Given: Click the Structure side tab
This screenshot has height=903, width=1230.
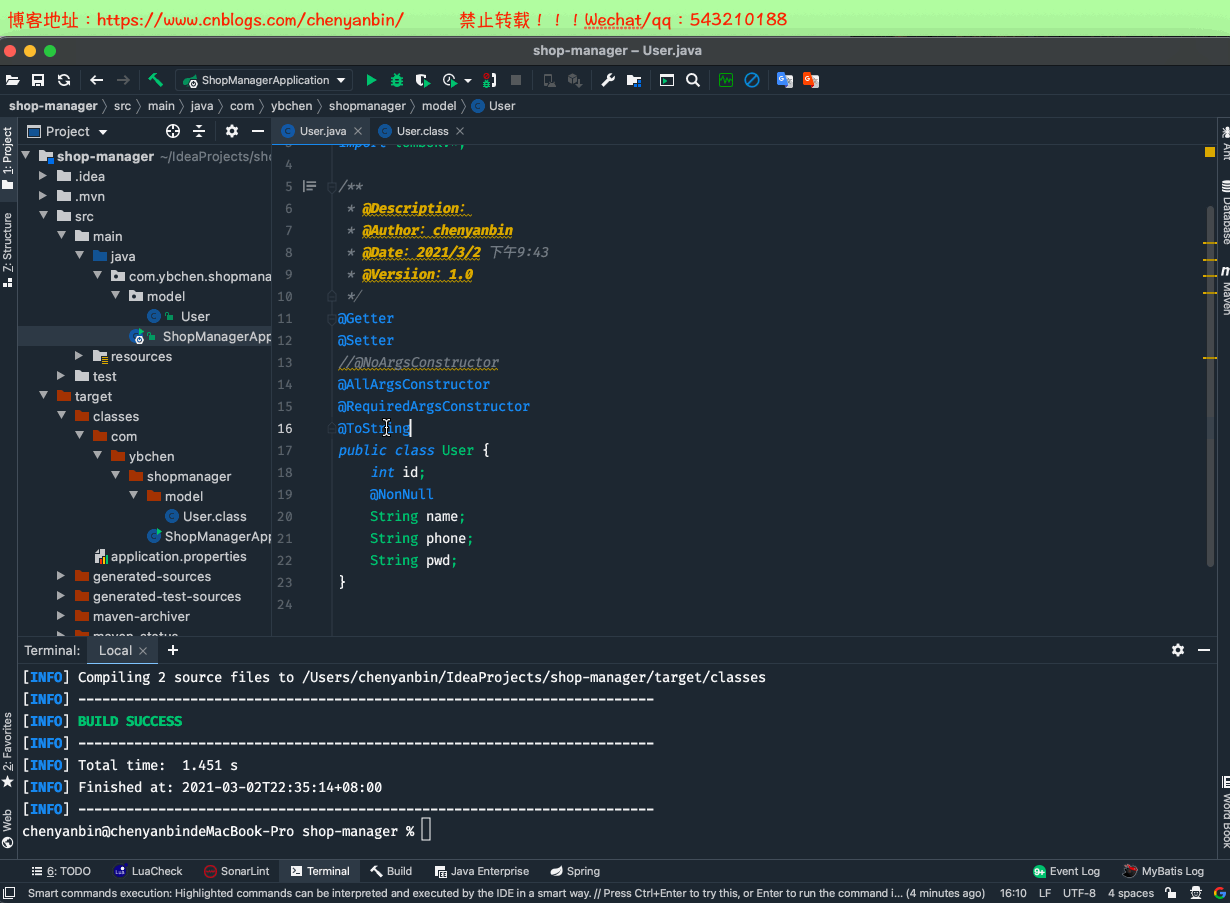Looking at the screenshot, I should 8,250.
